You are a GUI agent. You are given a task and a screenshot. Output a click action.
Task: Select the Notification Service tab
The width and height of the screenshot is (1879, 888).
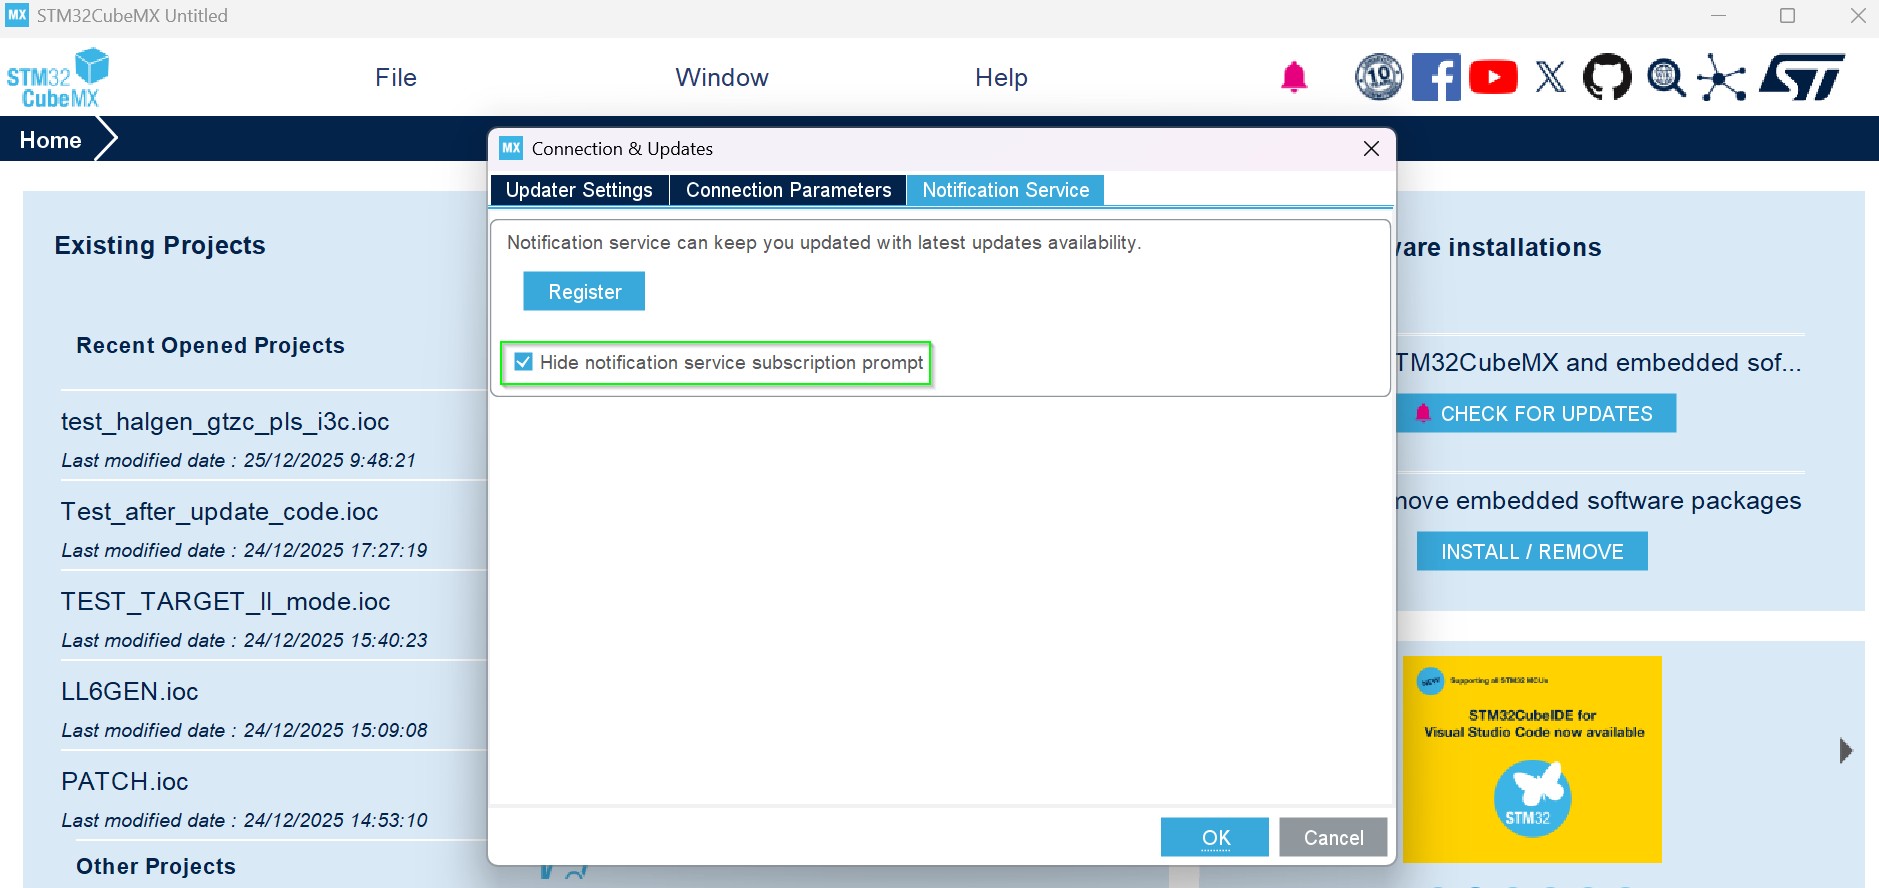pyautogui.click(x=1005, y=190)
